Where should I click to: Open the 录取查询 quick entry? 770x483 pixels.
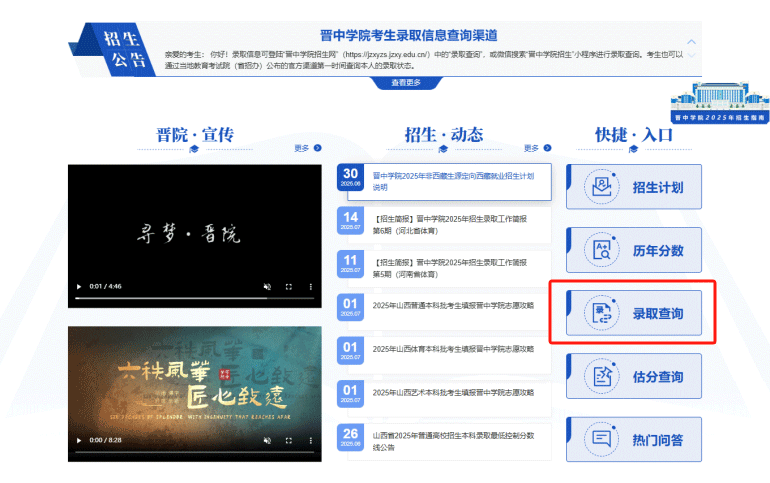[634, 313]
